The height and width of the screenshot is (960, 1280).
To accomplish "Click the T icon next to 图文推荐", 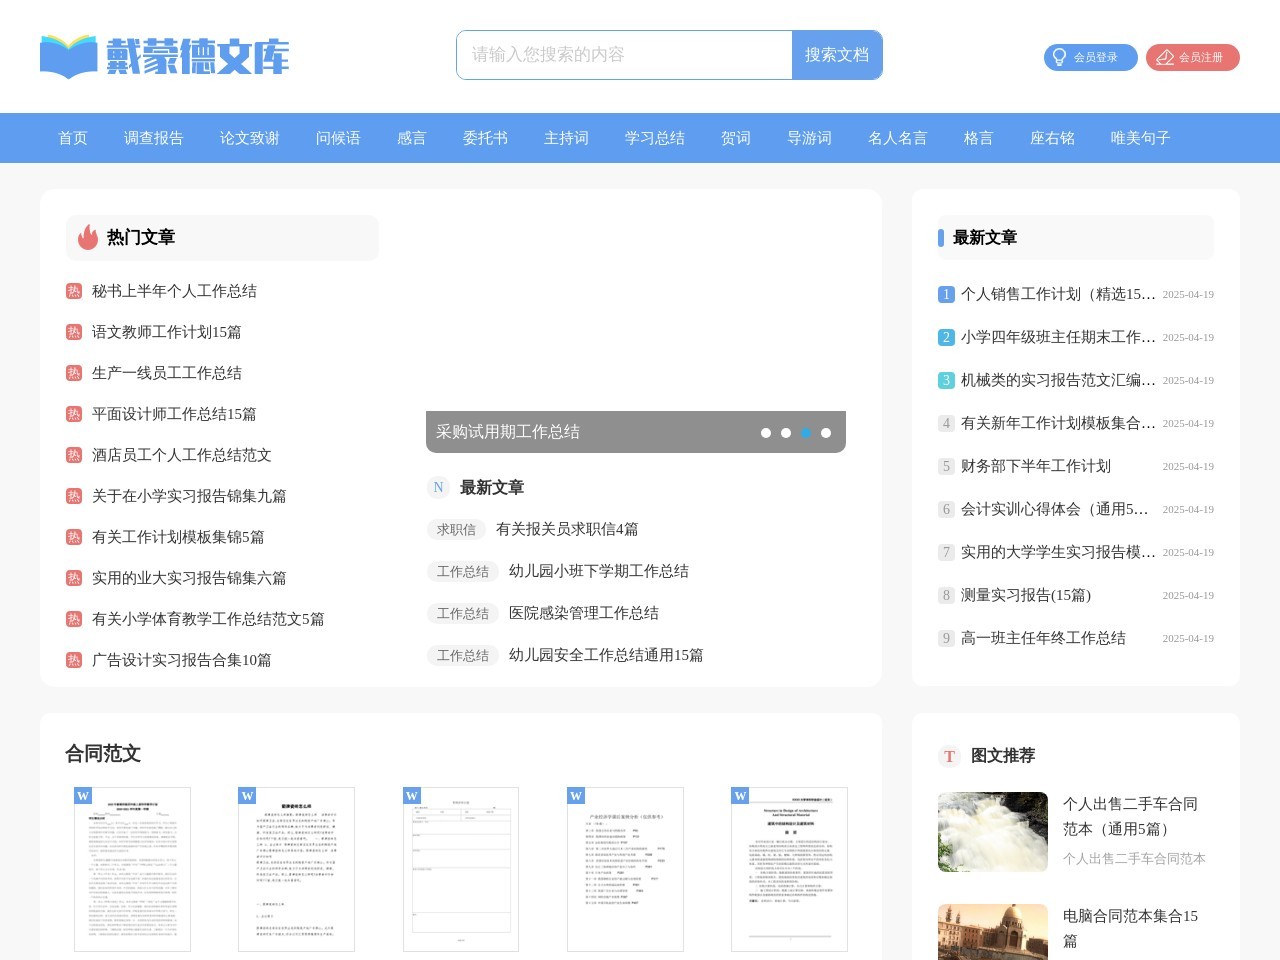I will click(x=948, y=757).
